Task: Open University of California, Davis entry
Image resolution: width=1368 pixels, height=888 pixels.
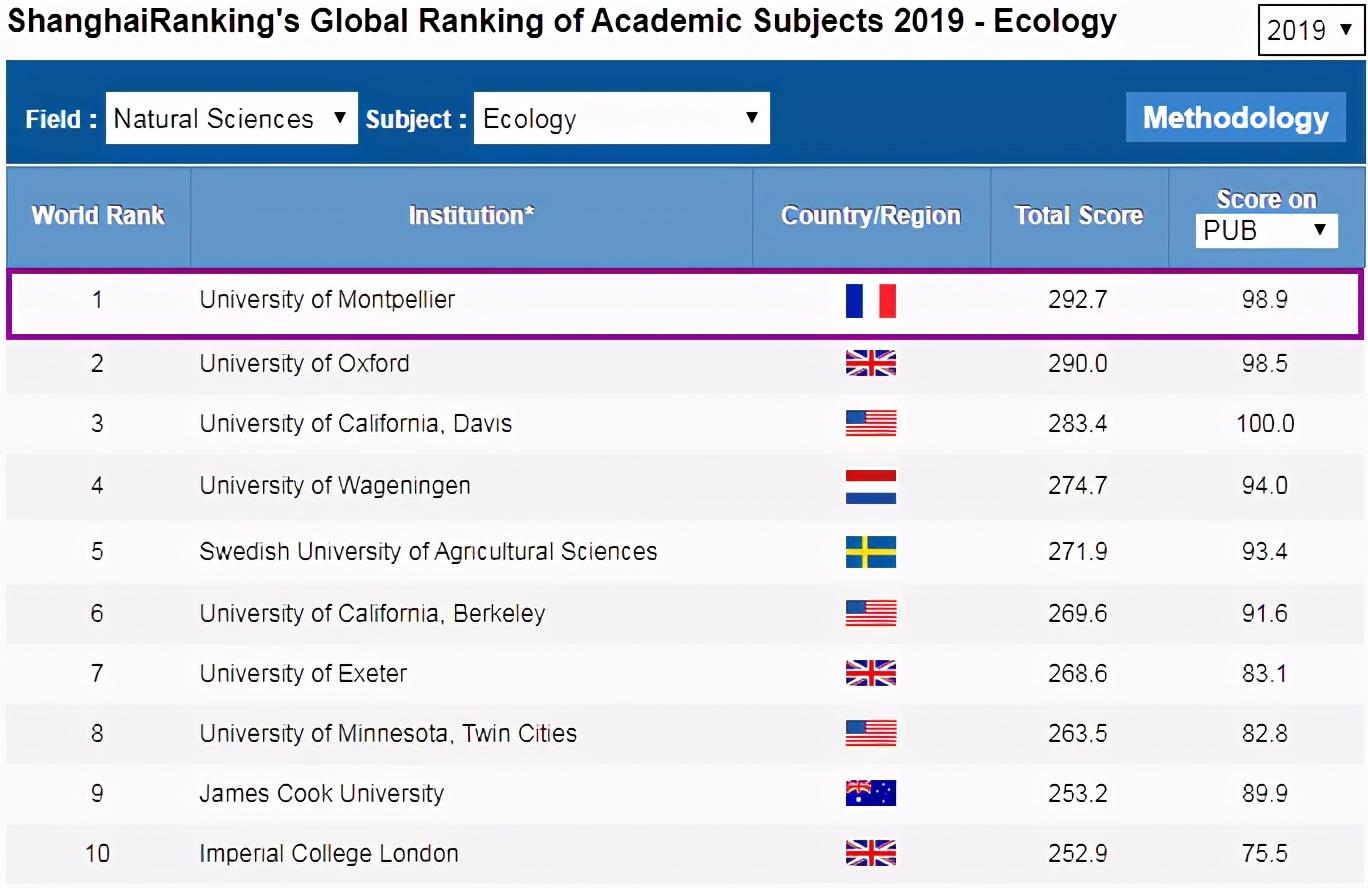Action: 355,424
